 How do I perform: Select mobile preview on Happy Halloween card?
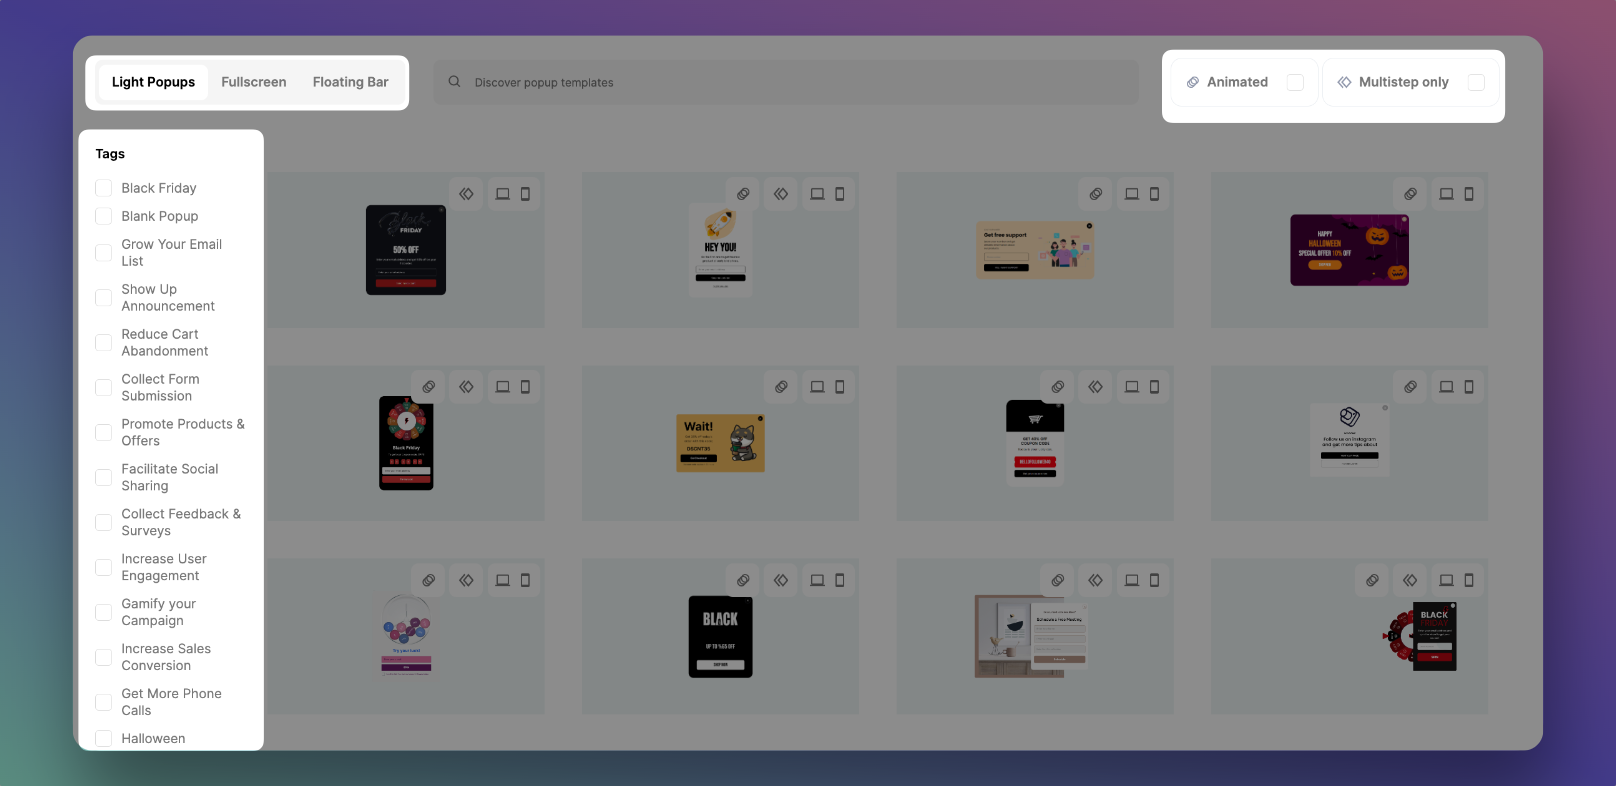point(1469,194)
